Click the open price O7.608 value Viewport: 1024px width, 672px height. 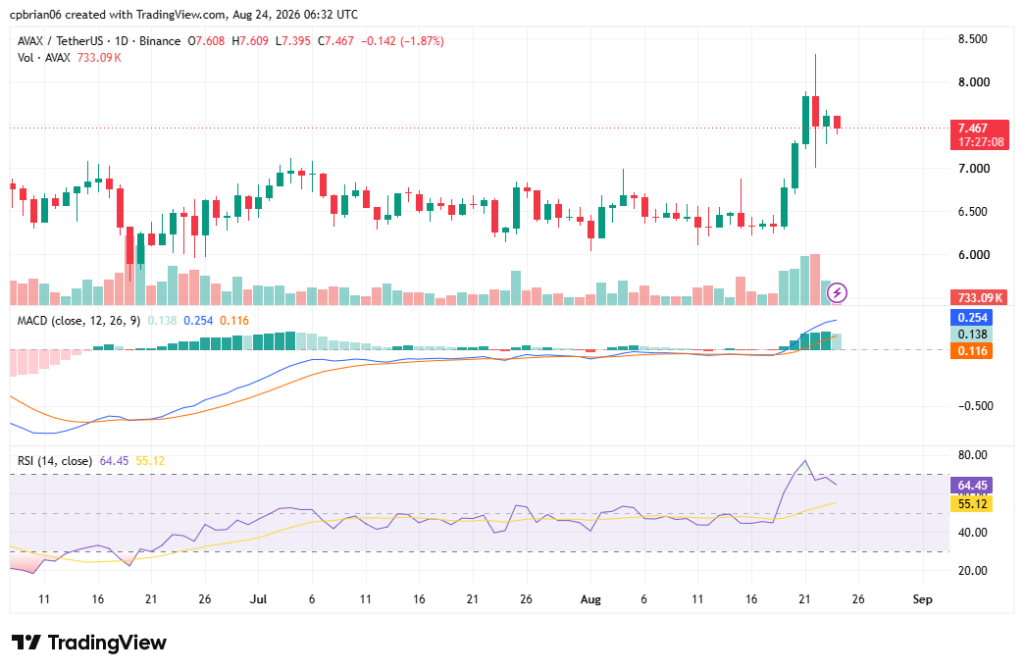click(x=206, y=41)
